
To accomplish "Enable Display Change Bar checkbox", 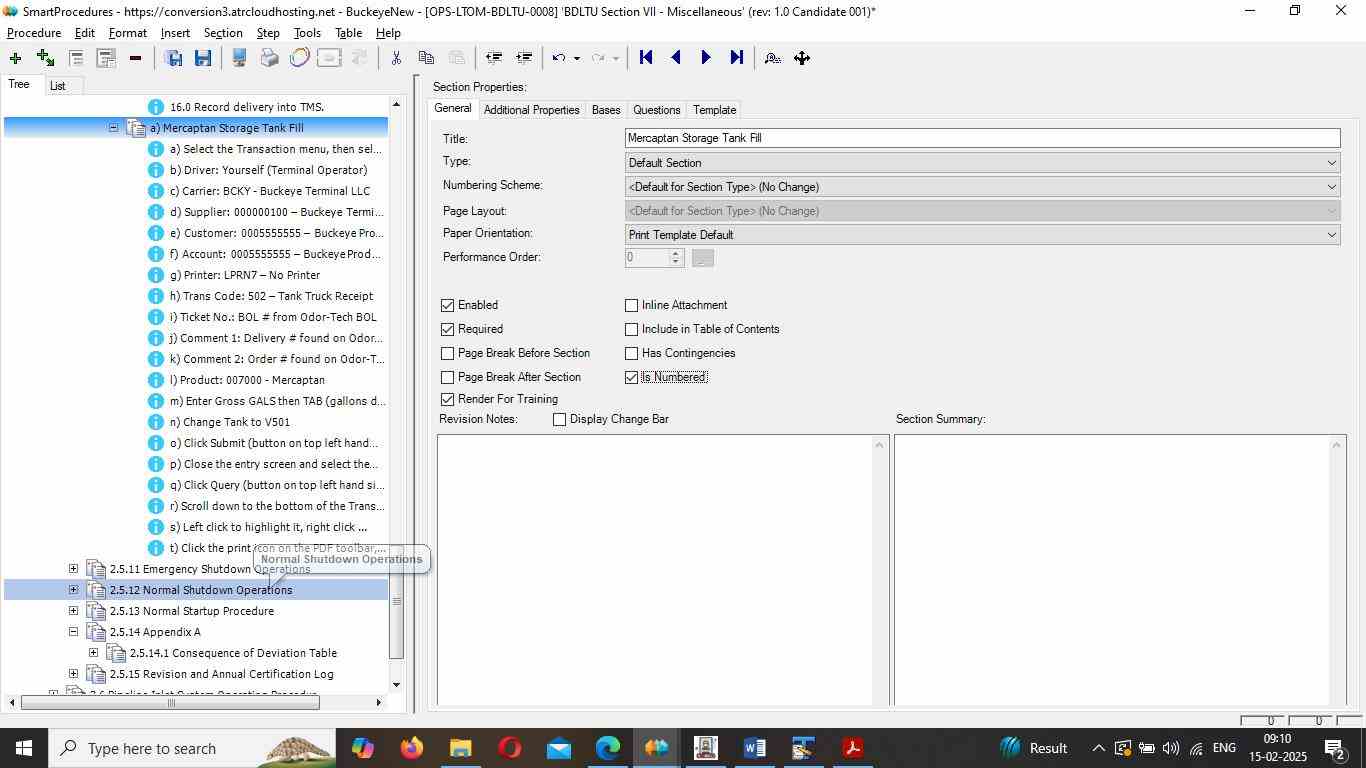I will [x=559, y=419].
